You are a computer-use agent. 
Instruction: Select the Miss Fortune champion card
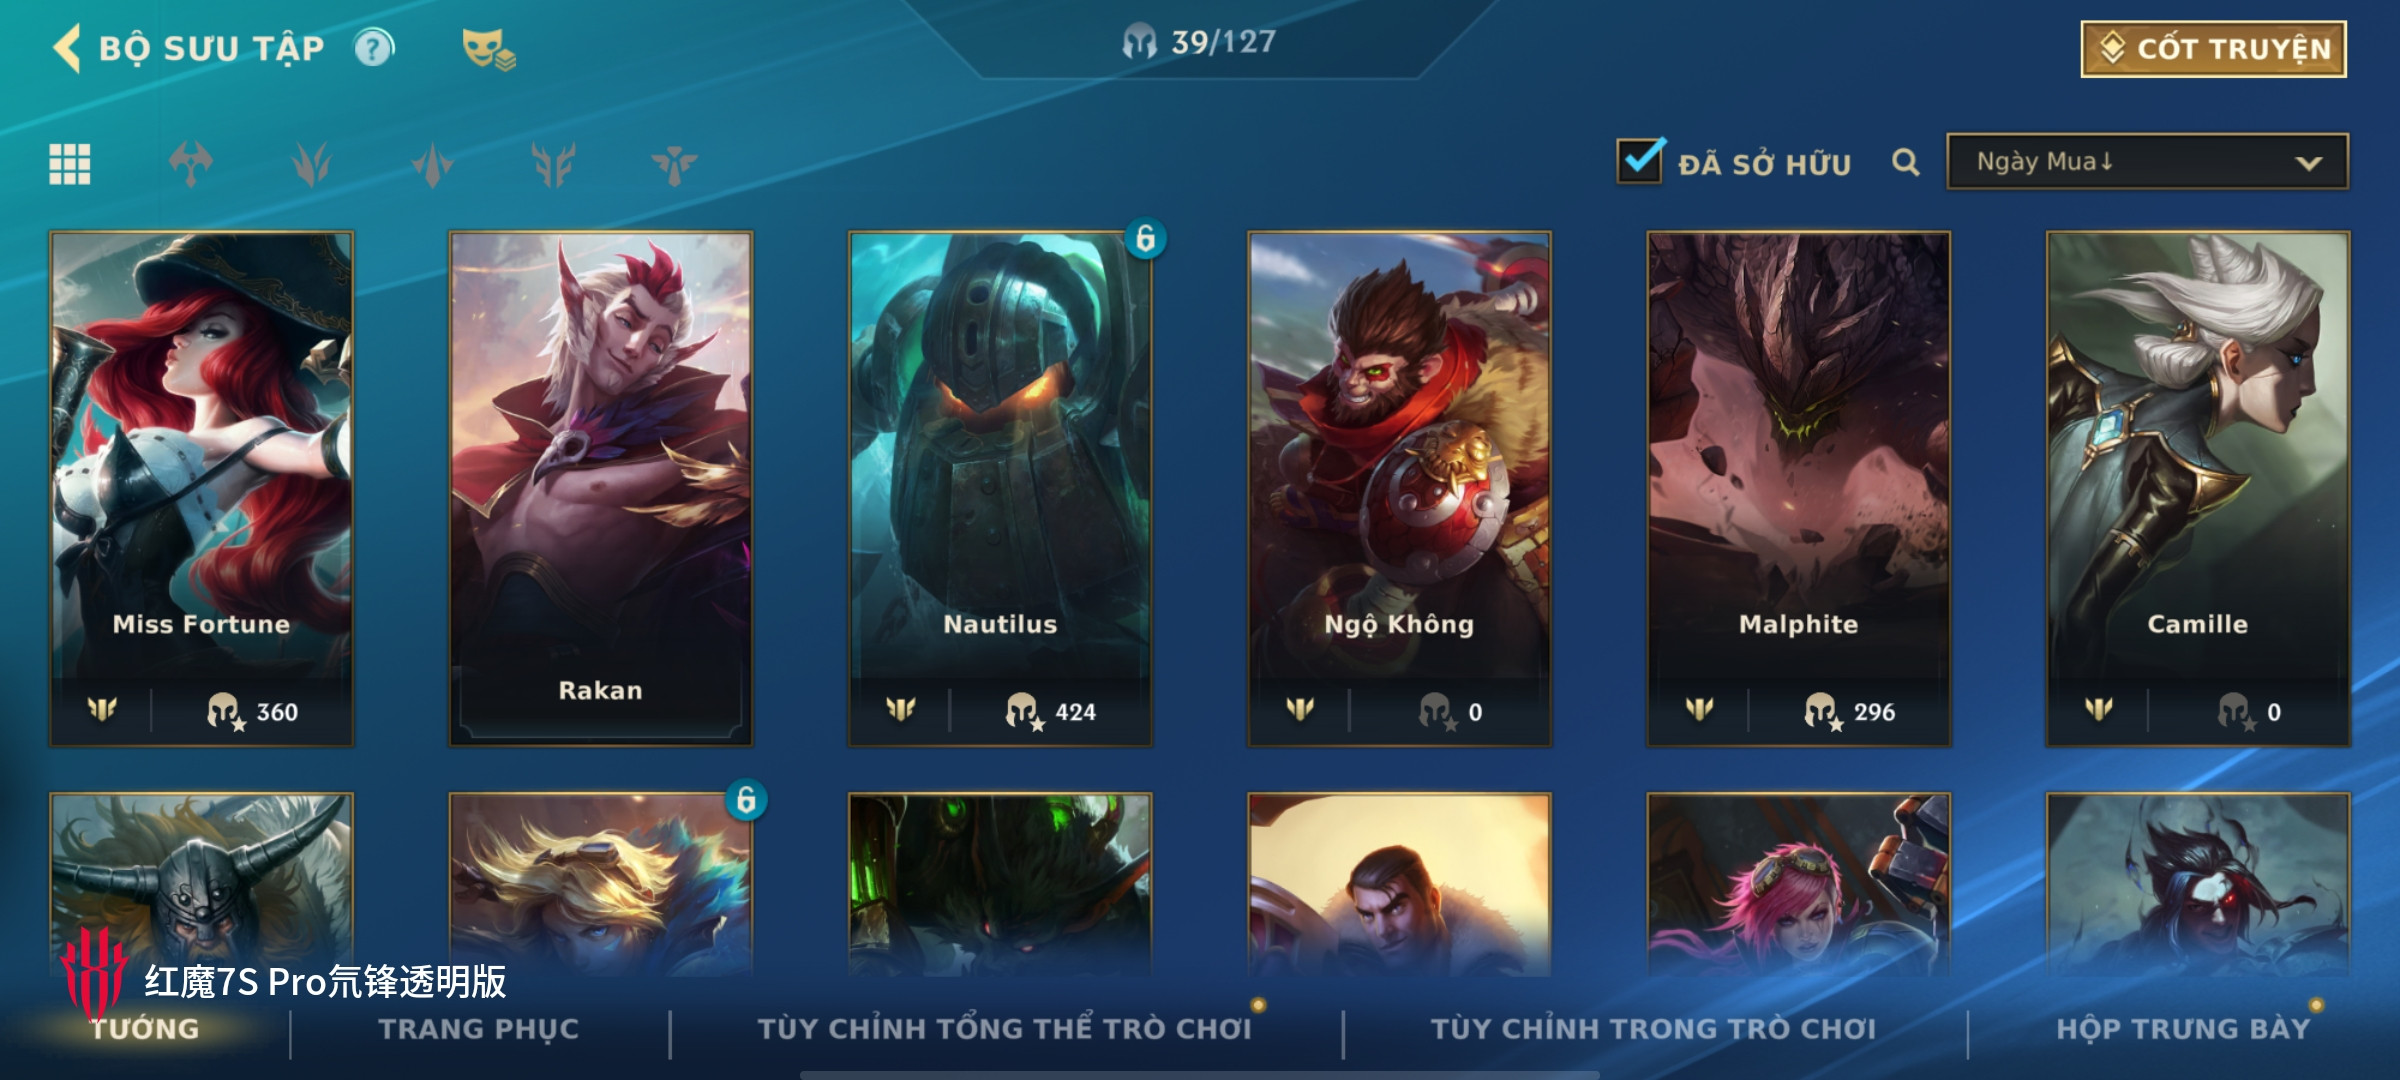(x=201, y=488)
